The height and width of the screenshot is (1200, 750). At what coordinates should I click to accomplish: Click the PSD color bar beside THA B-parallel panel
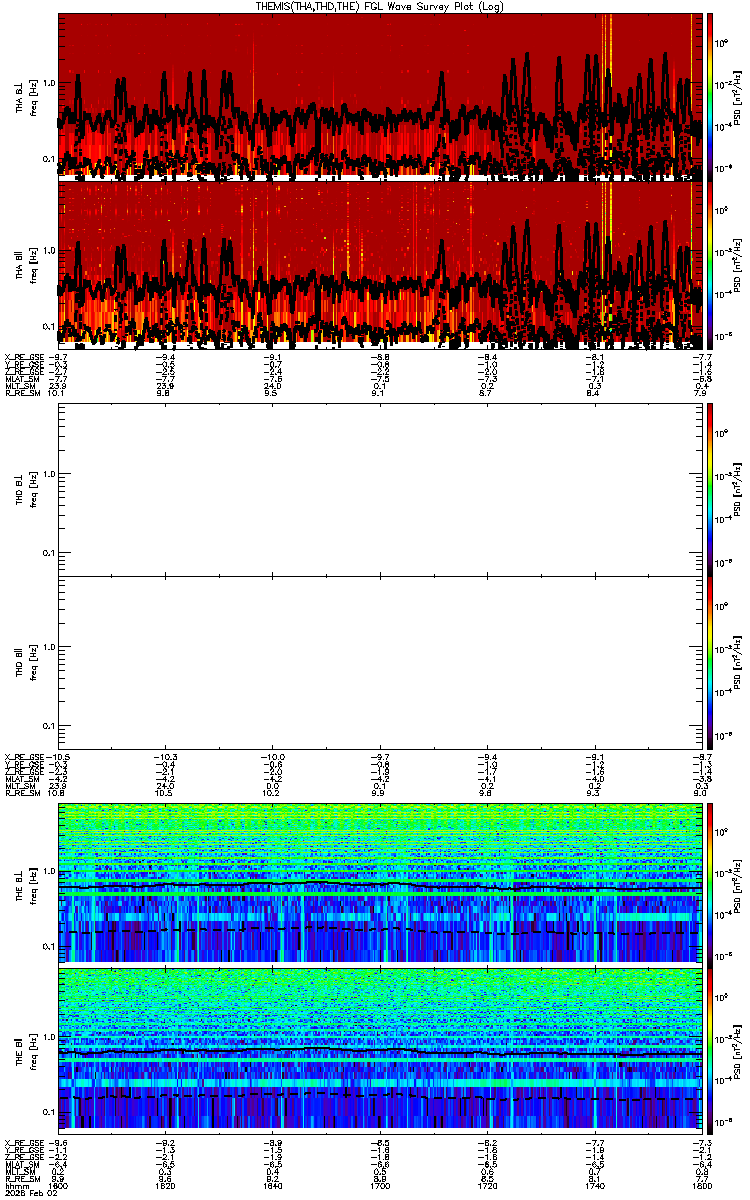point(711,264)
